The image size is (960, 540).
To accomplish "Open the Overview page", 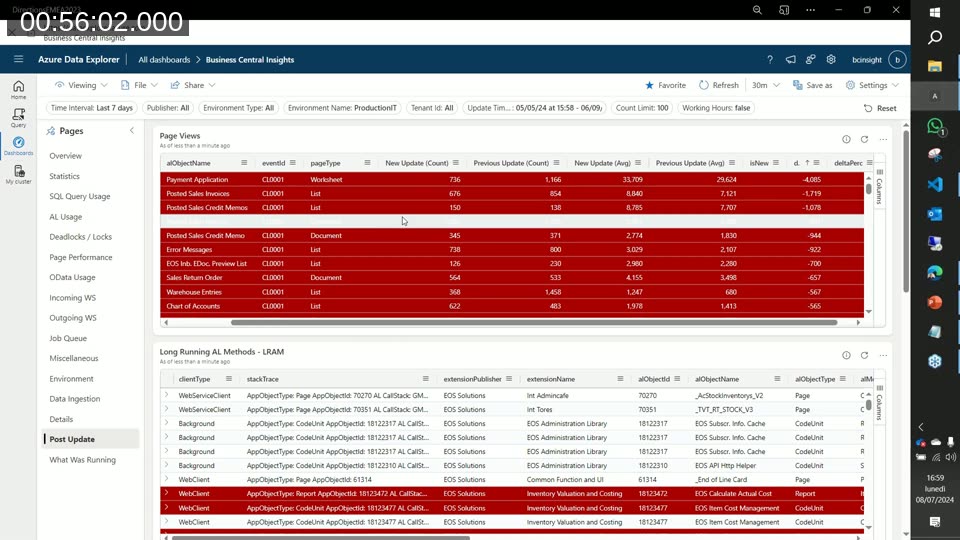I will [66, 156].
